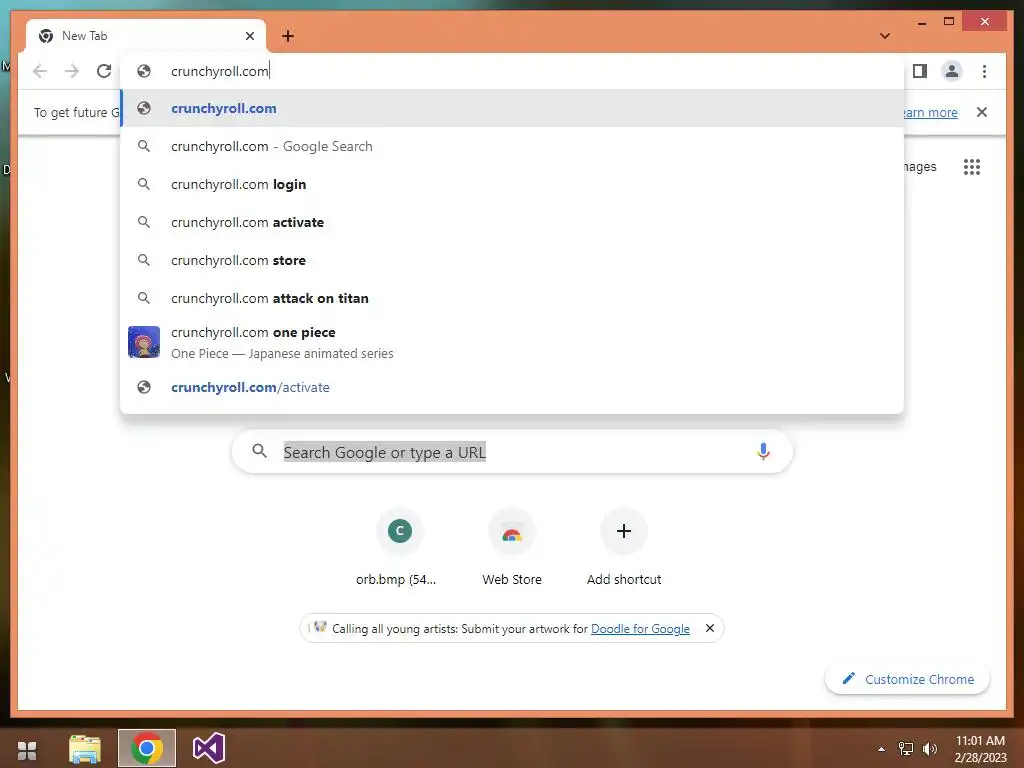
Task: Select the 'crunchyroll.com one piece' suggestion
Action: point(512,342)
